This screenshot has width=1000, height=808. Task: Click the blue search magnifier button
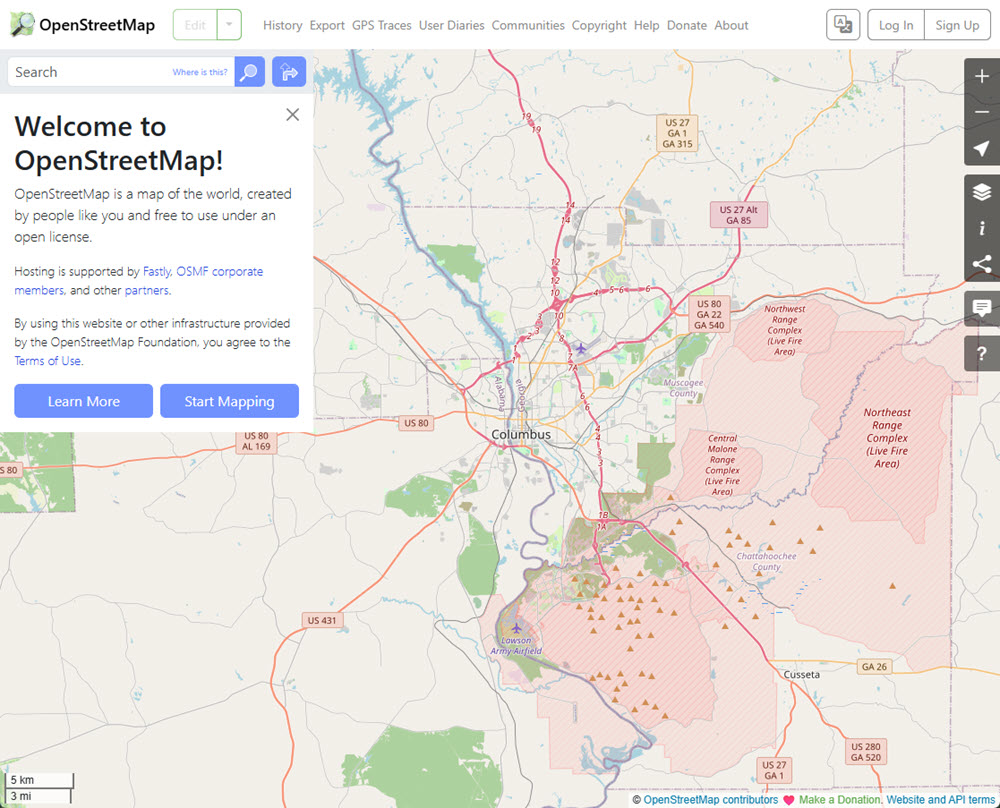tap(249, 71)
